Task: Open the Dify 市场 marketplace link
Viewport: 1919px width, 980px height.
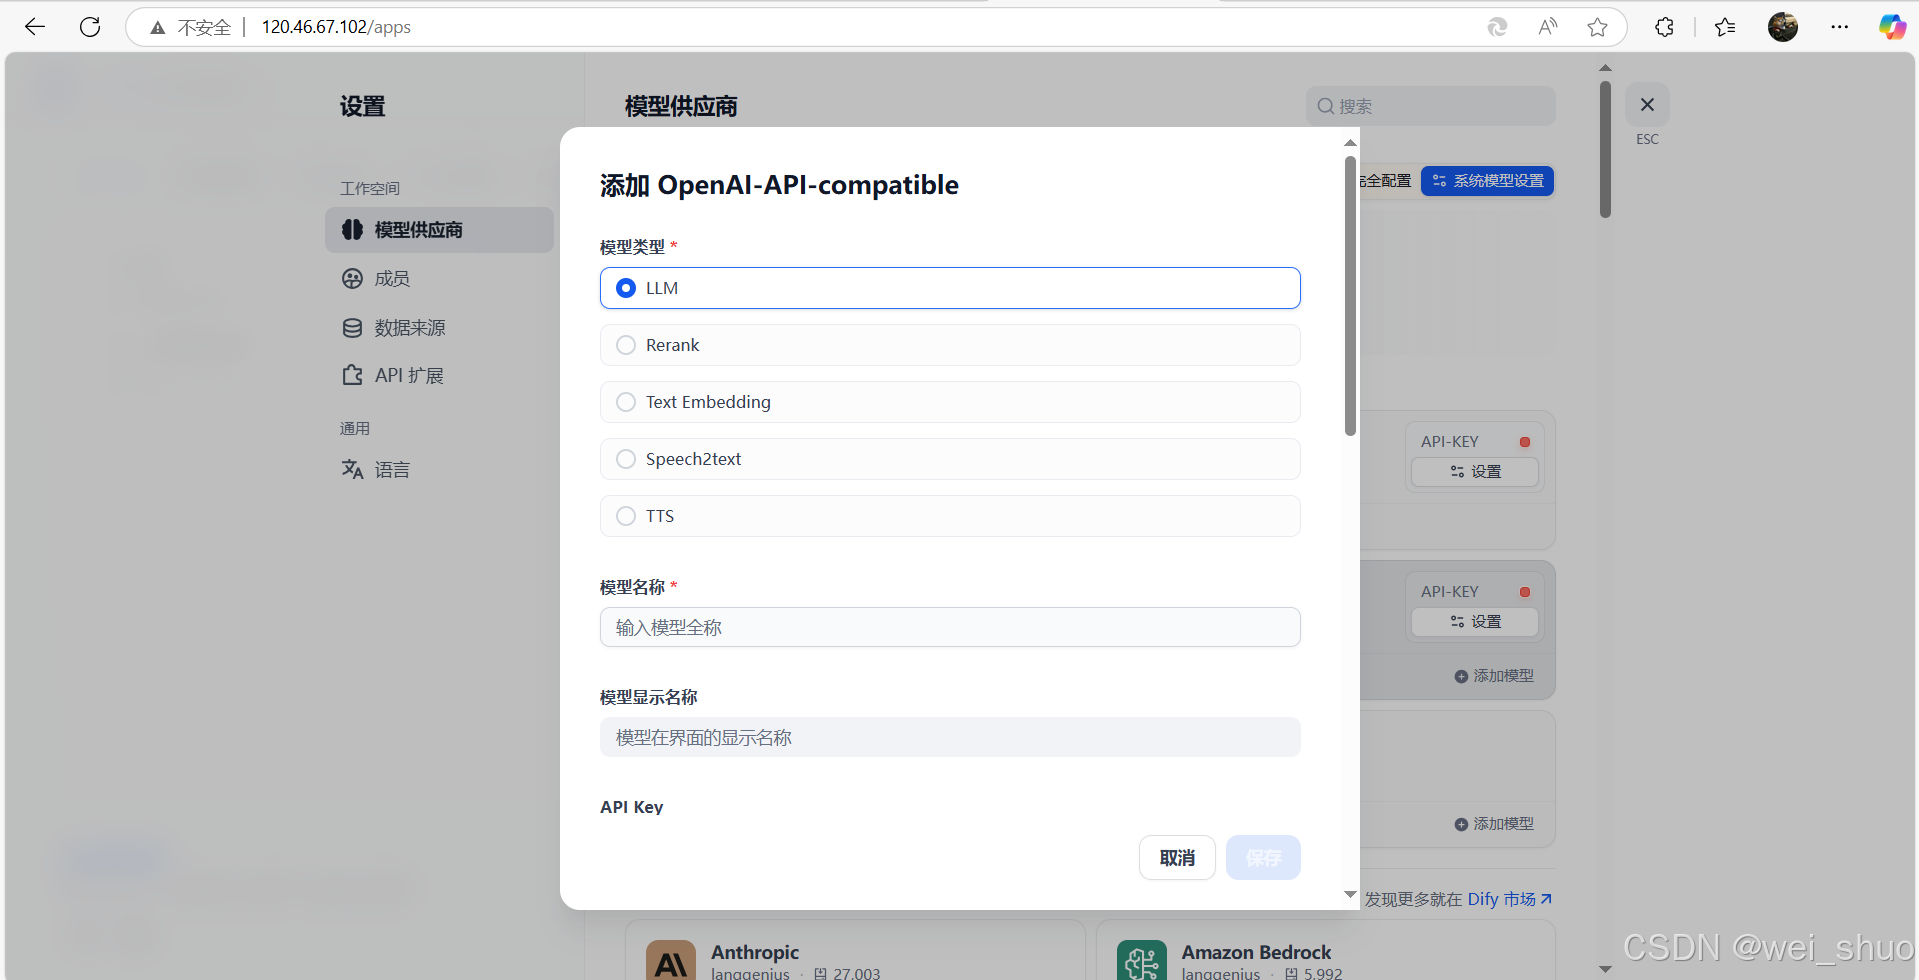Action: click(x=1509, y=899)
